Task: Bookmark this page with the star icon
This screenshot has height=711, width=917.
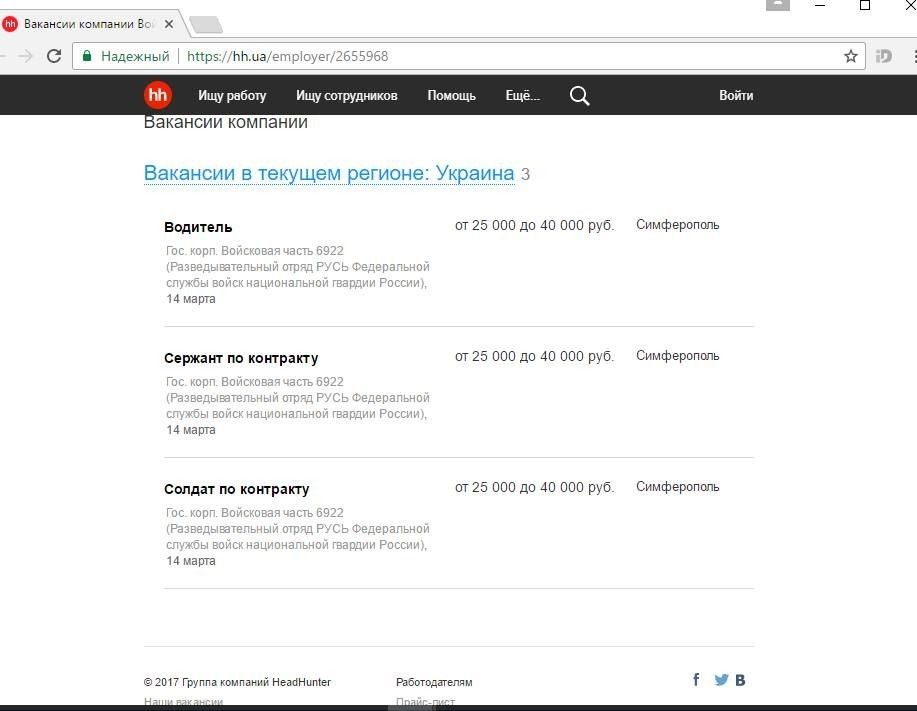Action: tap(851, 56)
